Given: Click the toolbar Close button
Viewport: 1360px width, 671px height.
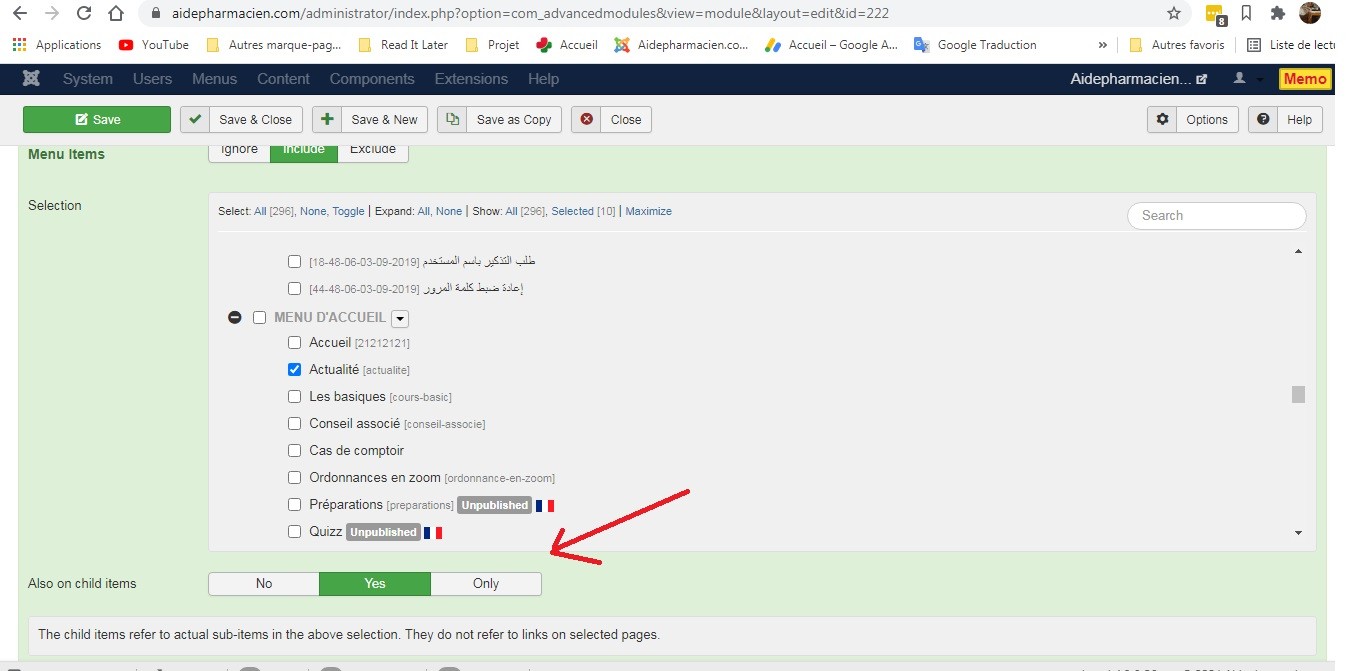Looking at the screenshot, I should click(x=611, y=119).
